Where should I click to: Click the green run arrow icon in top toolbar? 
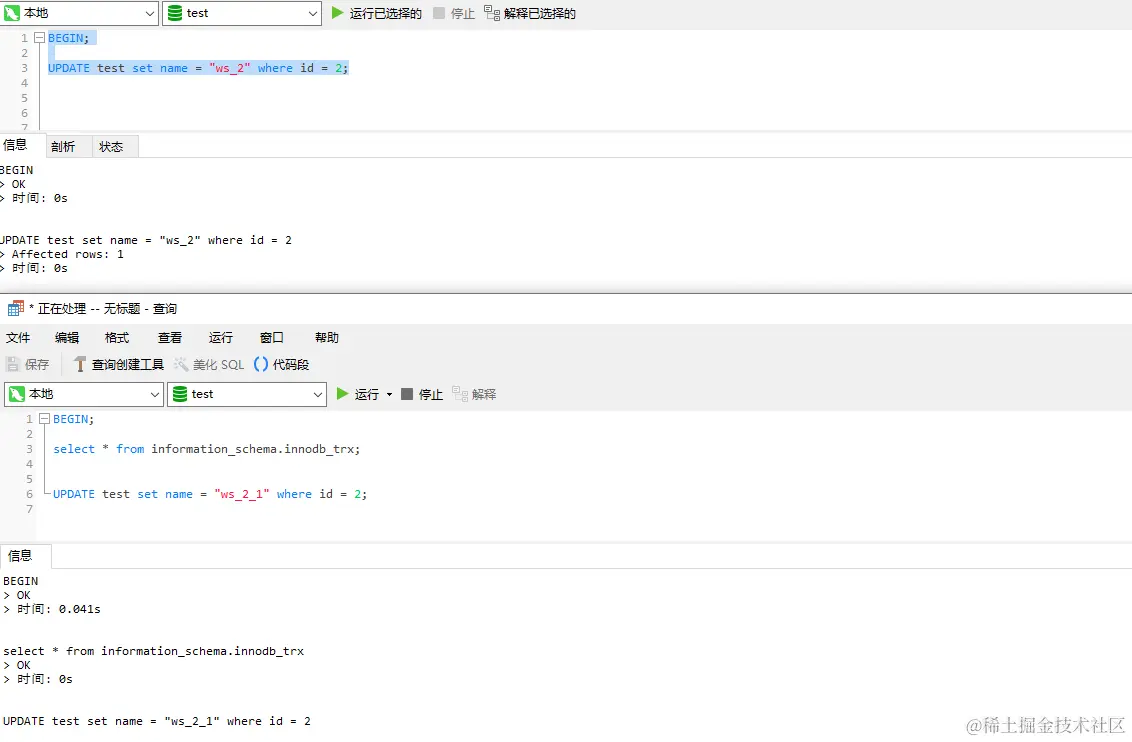pyautogui.click(x=337, y=13)
